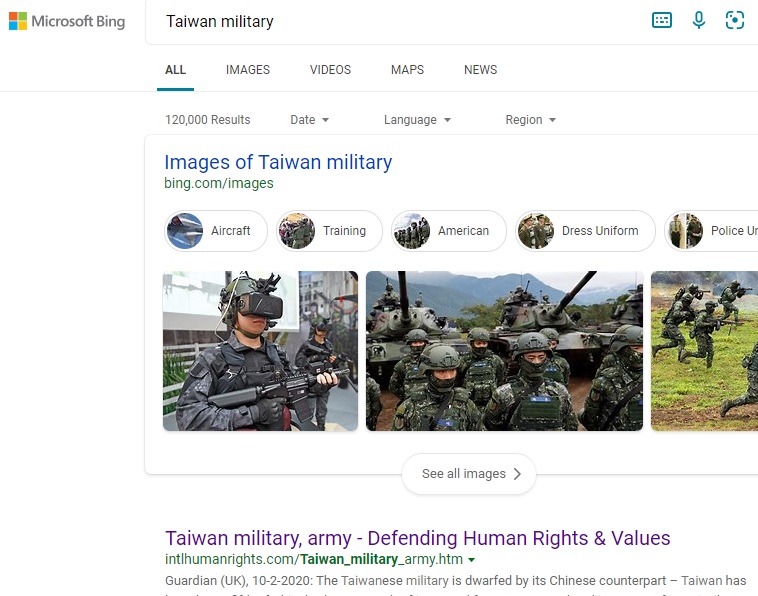The image size is (758, 596).
Task: Open soldier with VR headset thumbnail
Action: coord(260,350)
